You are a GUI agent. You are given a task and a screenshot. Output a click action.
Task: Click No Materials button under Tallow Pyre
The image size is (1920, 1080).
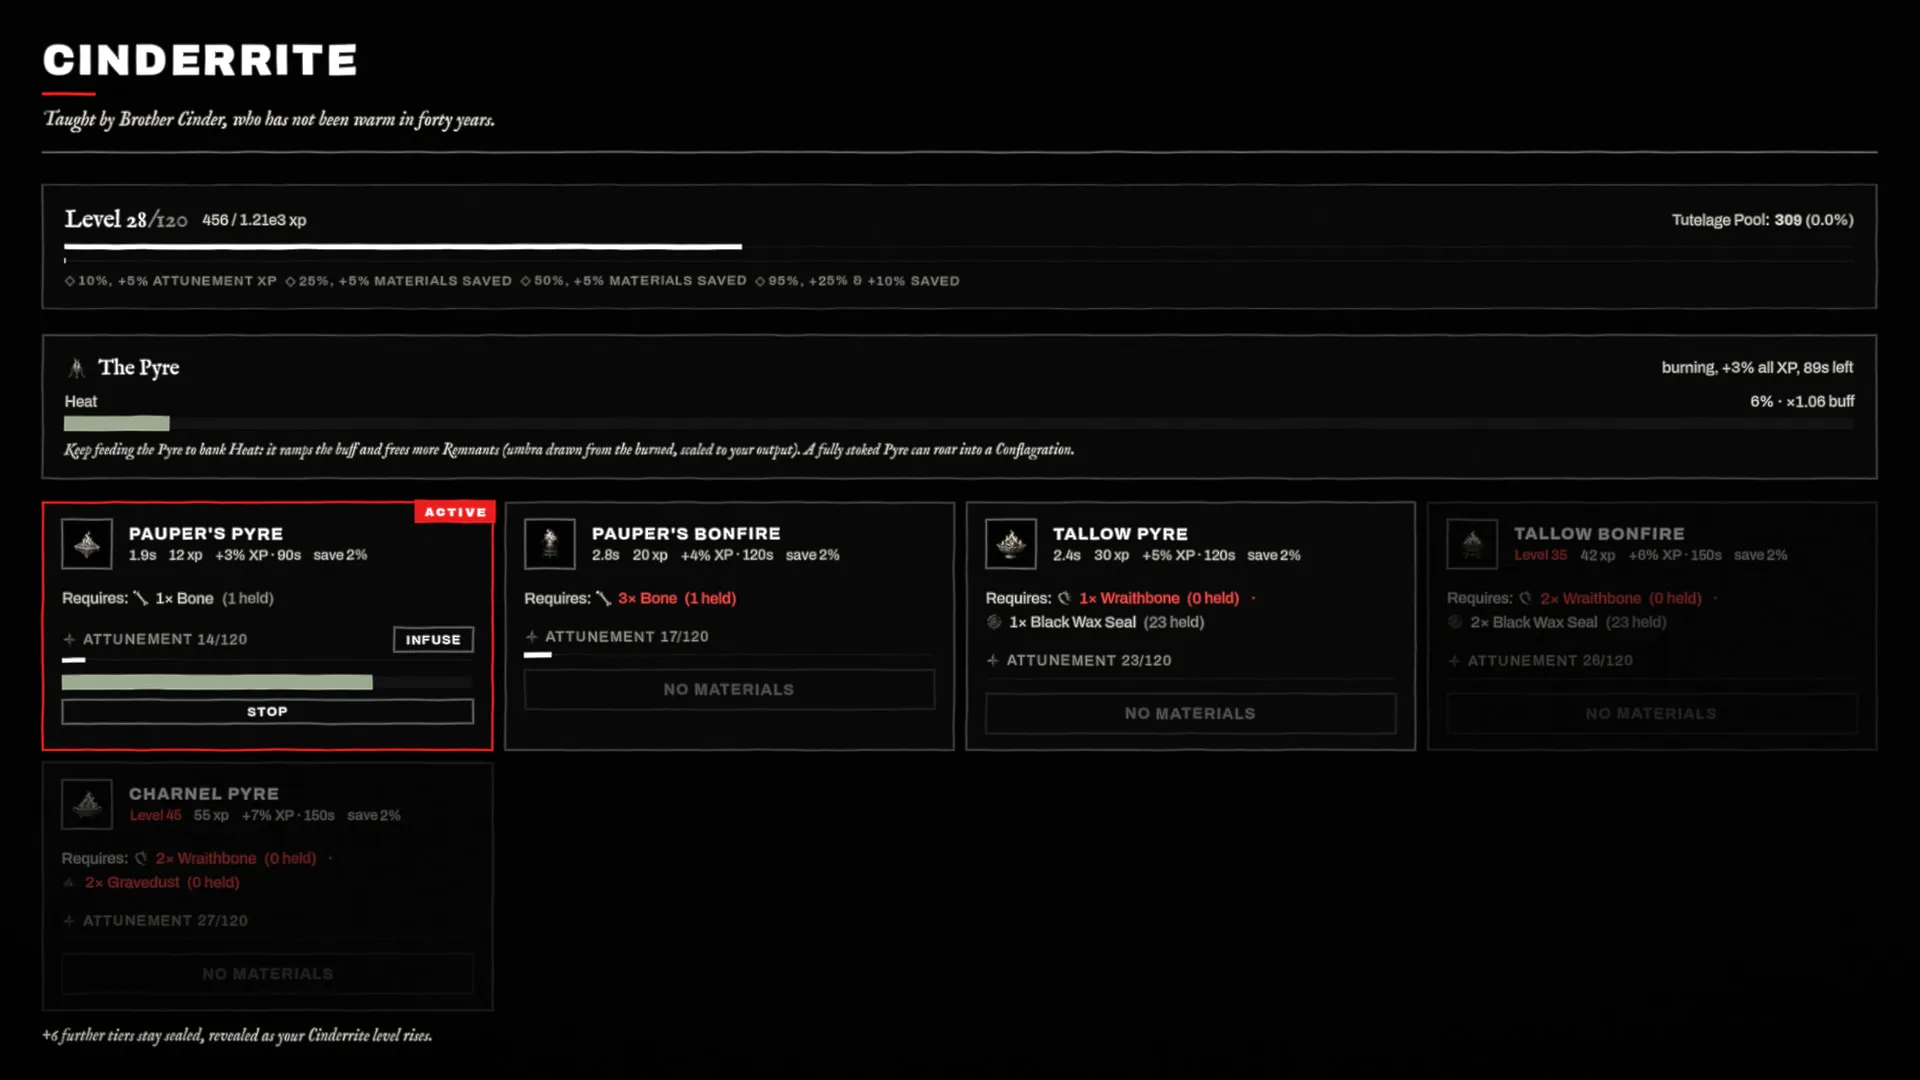(x=1190, y=713)
